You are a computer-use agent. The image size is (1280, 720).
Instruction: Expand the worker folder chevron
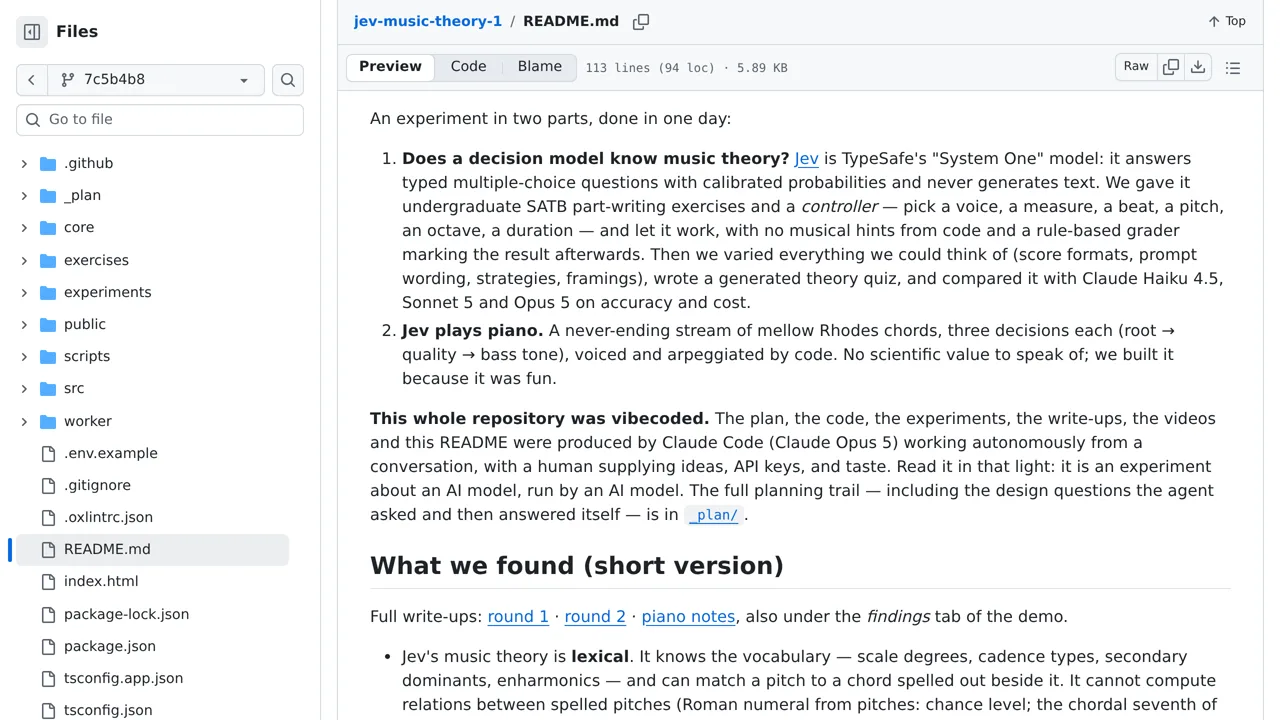tap(24, 421)
